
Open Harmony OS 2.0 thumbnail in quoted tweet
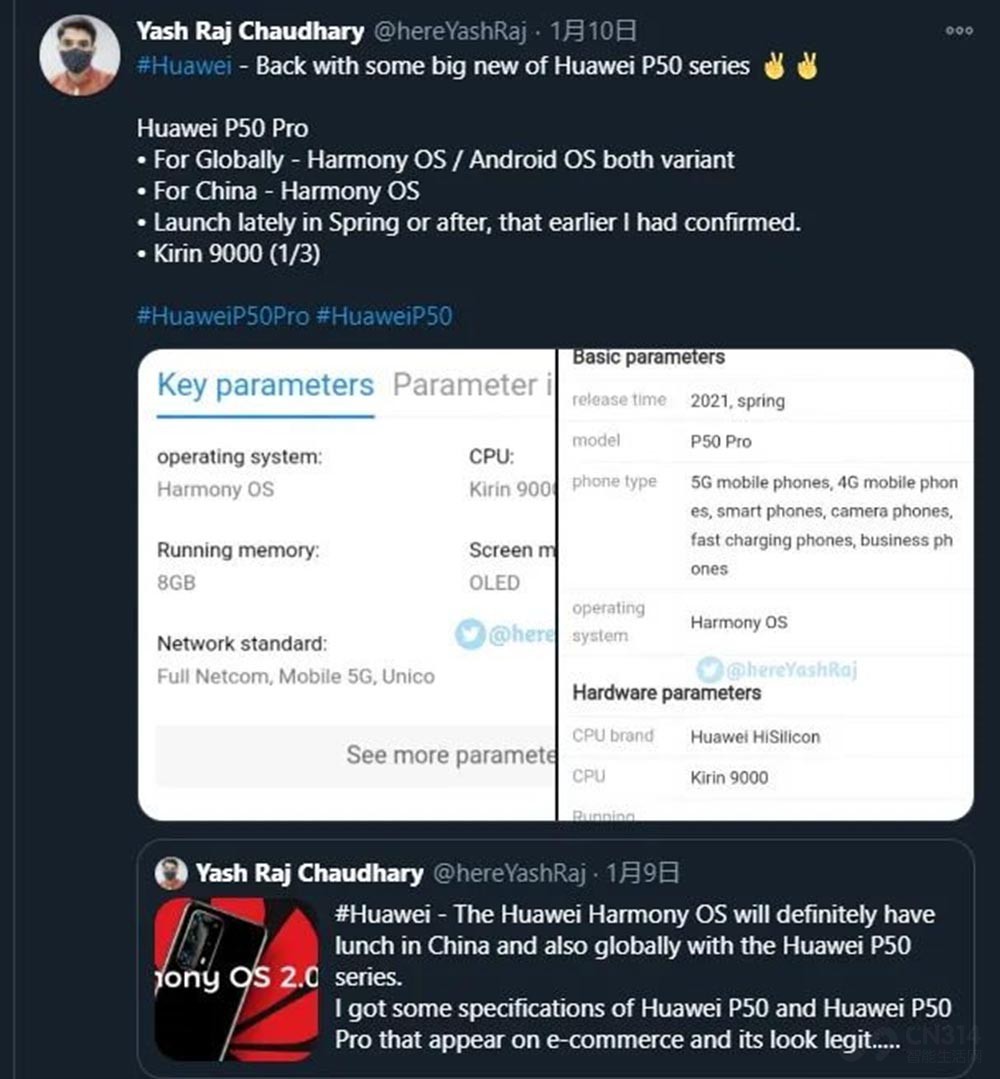pyautogui.click(x=237, y=979)
